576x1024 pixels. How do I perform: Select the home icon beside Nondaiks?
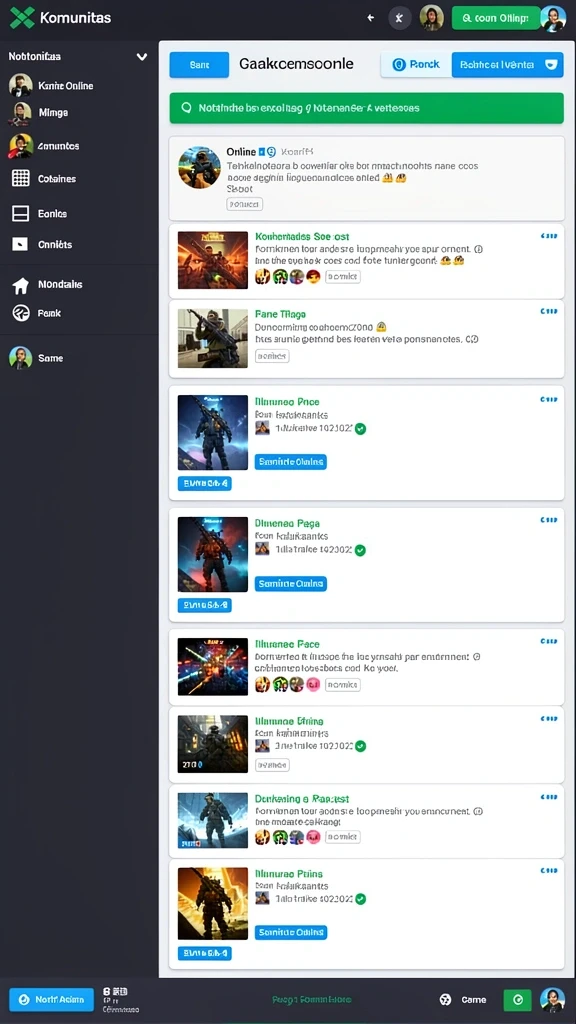[21, 285]
